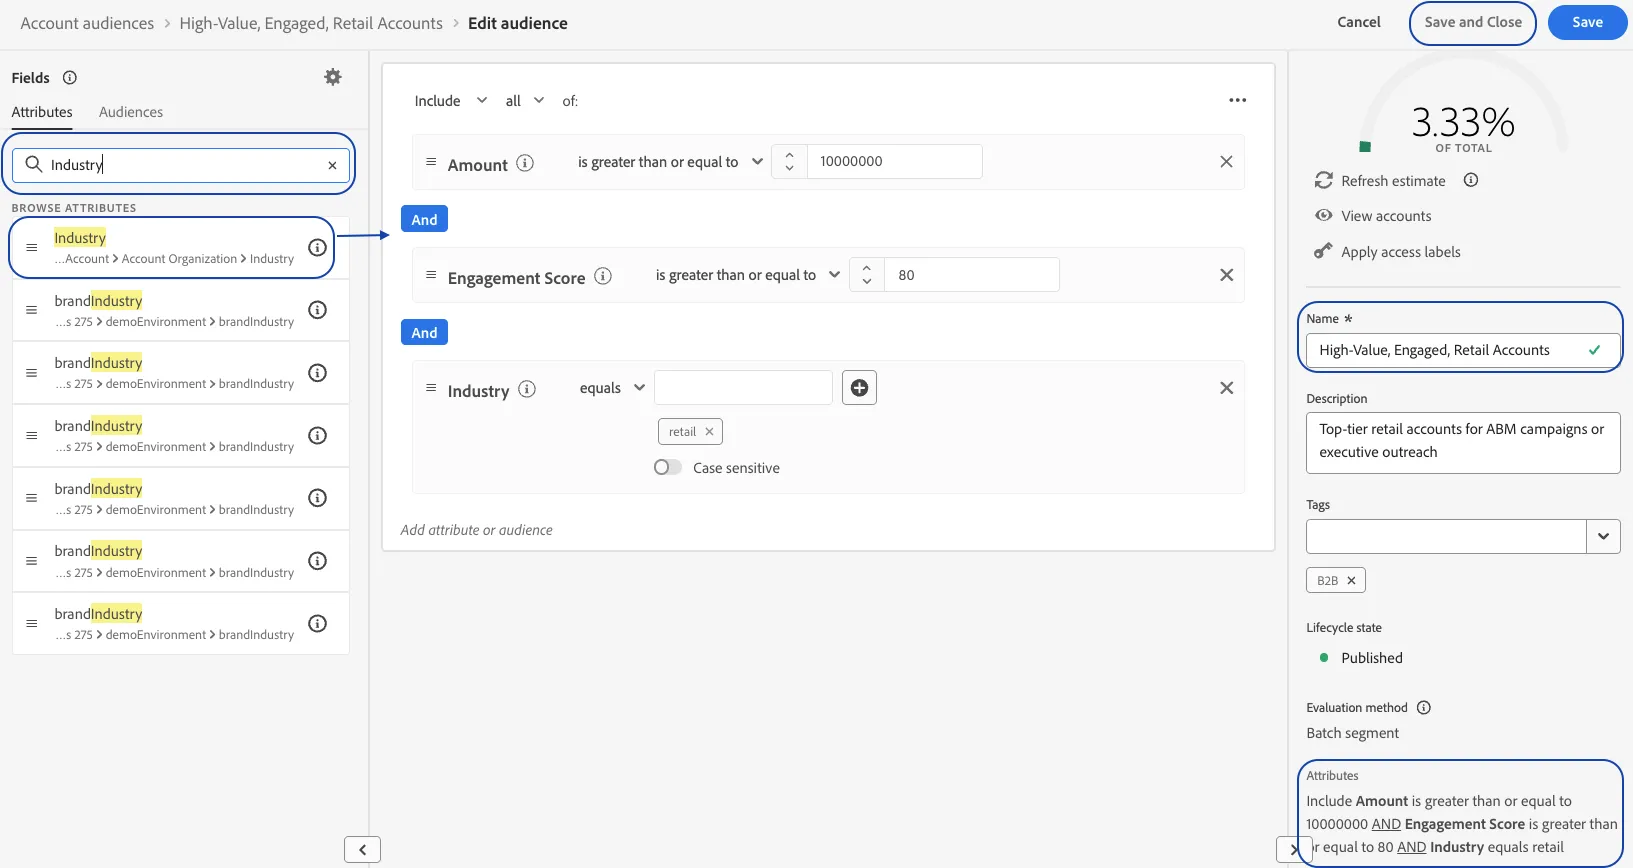Click Save and Close
The width and height of the screenshot is (1633, 868).
tap(1473, 22)
